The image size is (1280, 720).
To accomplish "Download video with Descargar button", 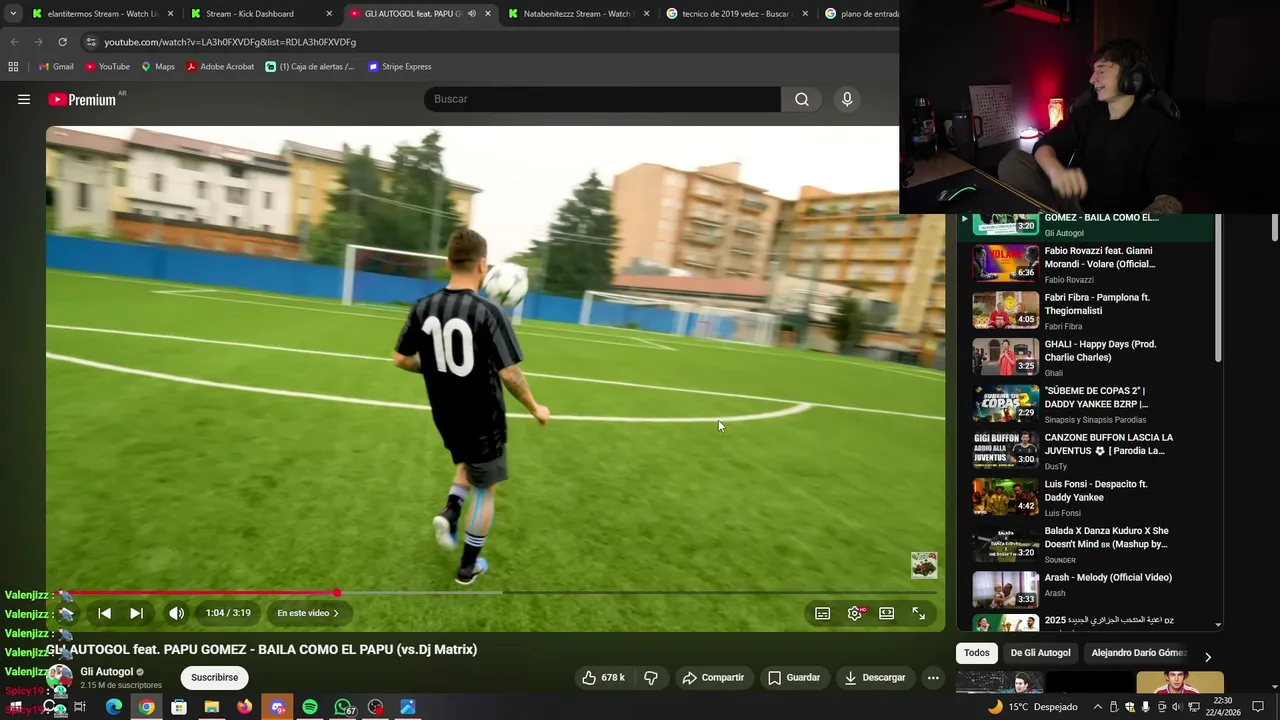I will 875,677.
